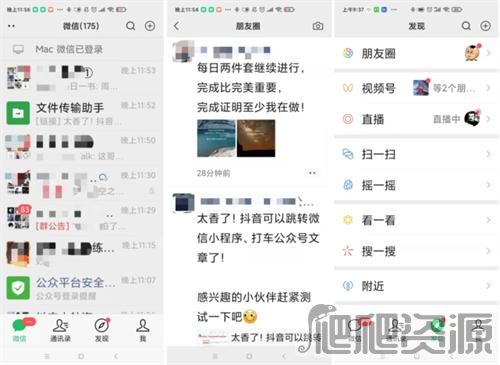Tap the avatar of the second moment poster
The height and width of the screenshot is (365, 500).
pyautogui.click(x=183, y=203)
